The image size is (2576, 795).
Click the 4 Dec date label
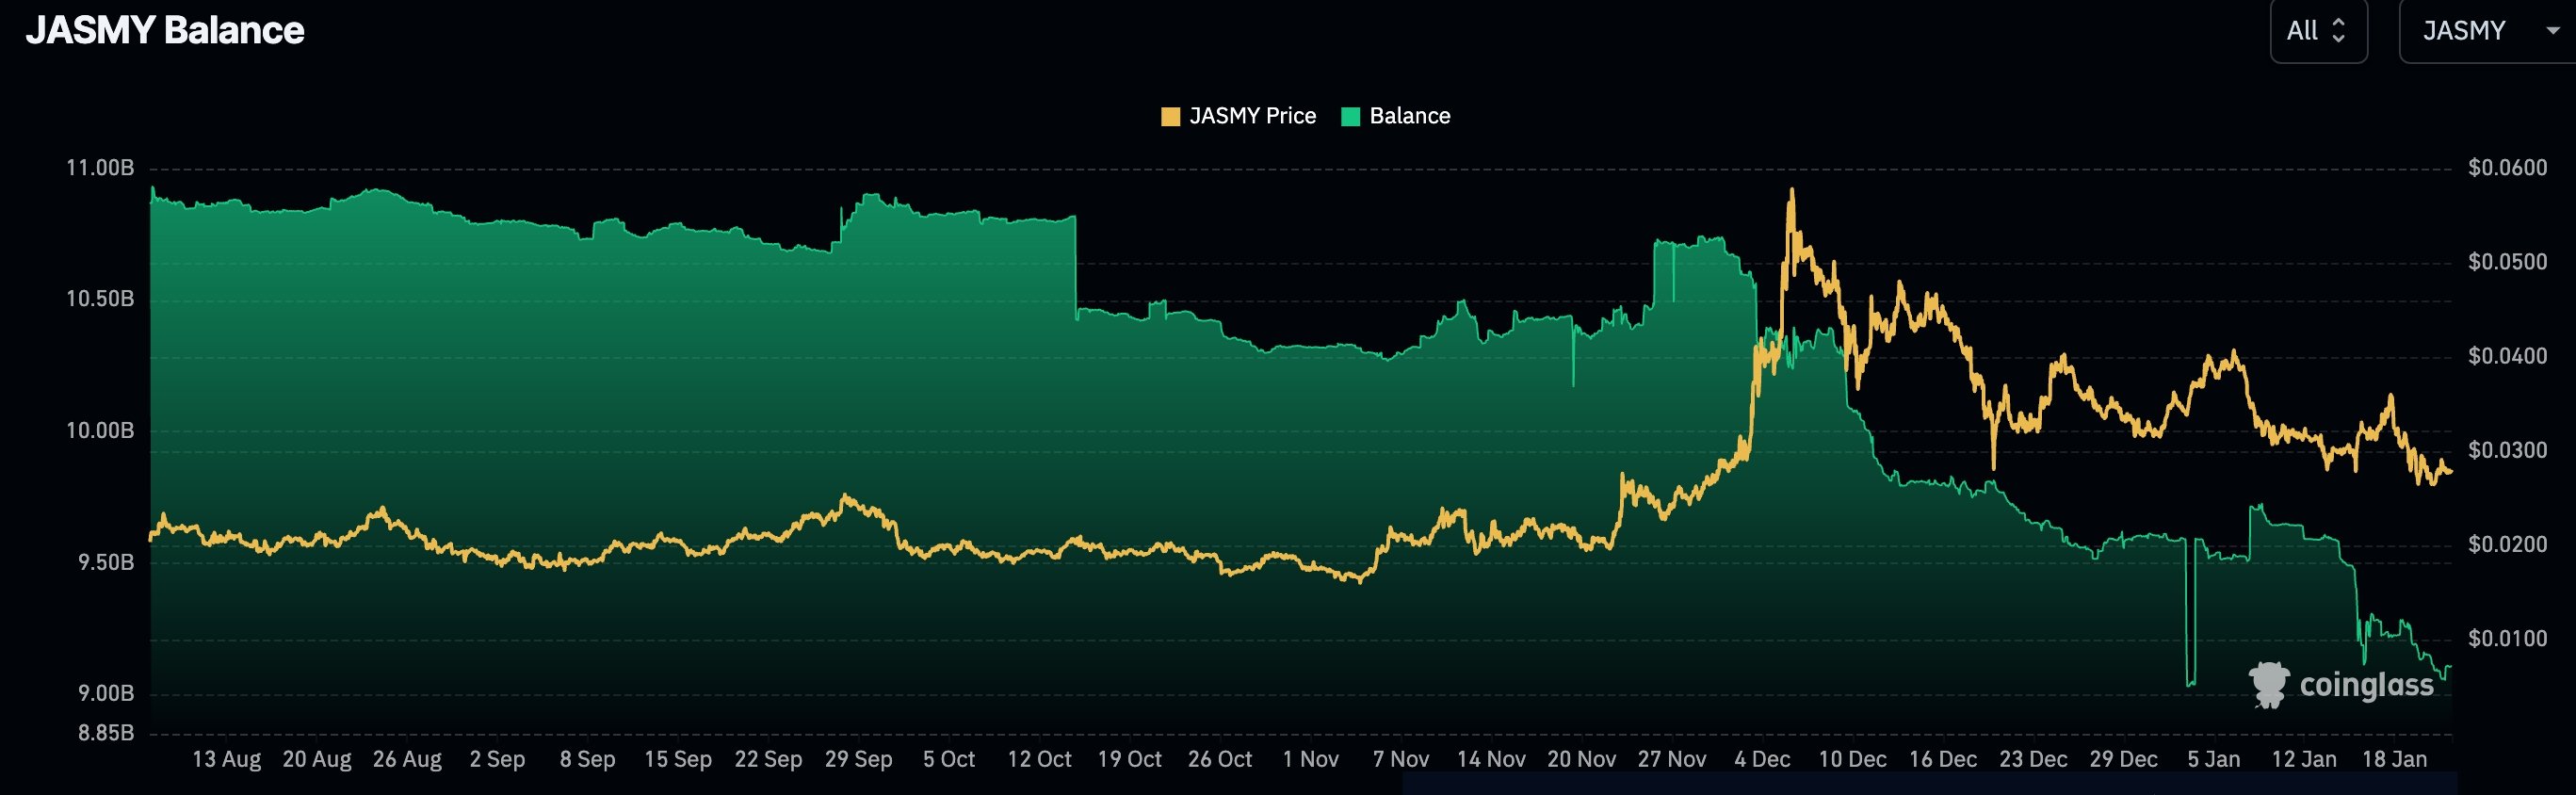(1762, 759)
